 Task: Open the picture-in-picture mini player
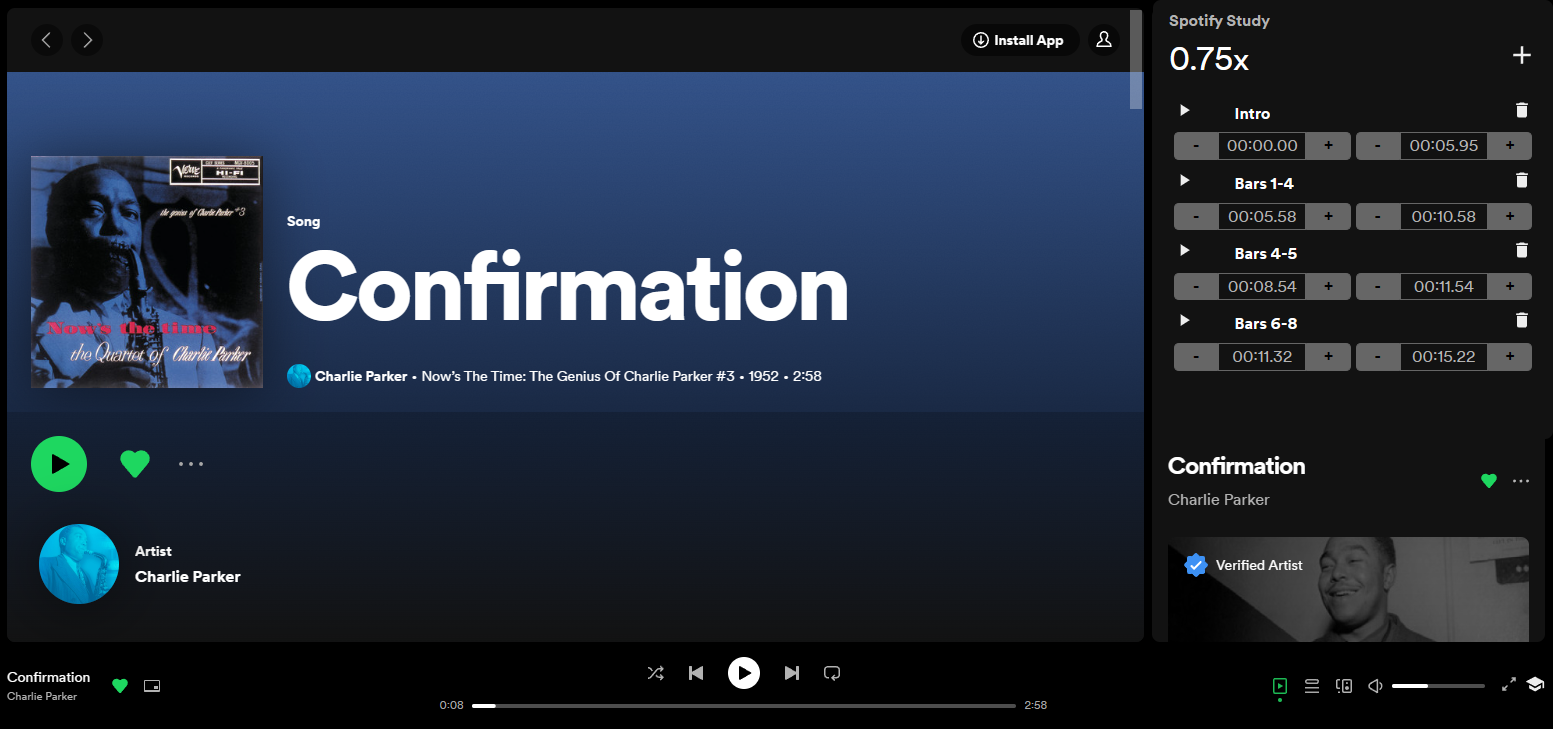coord(152,686)
